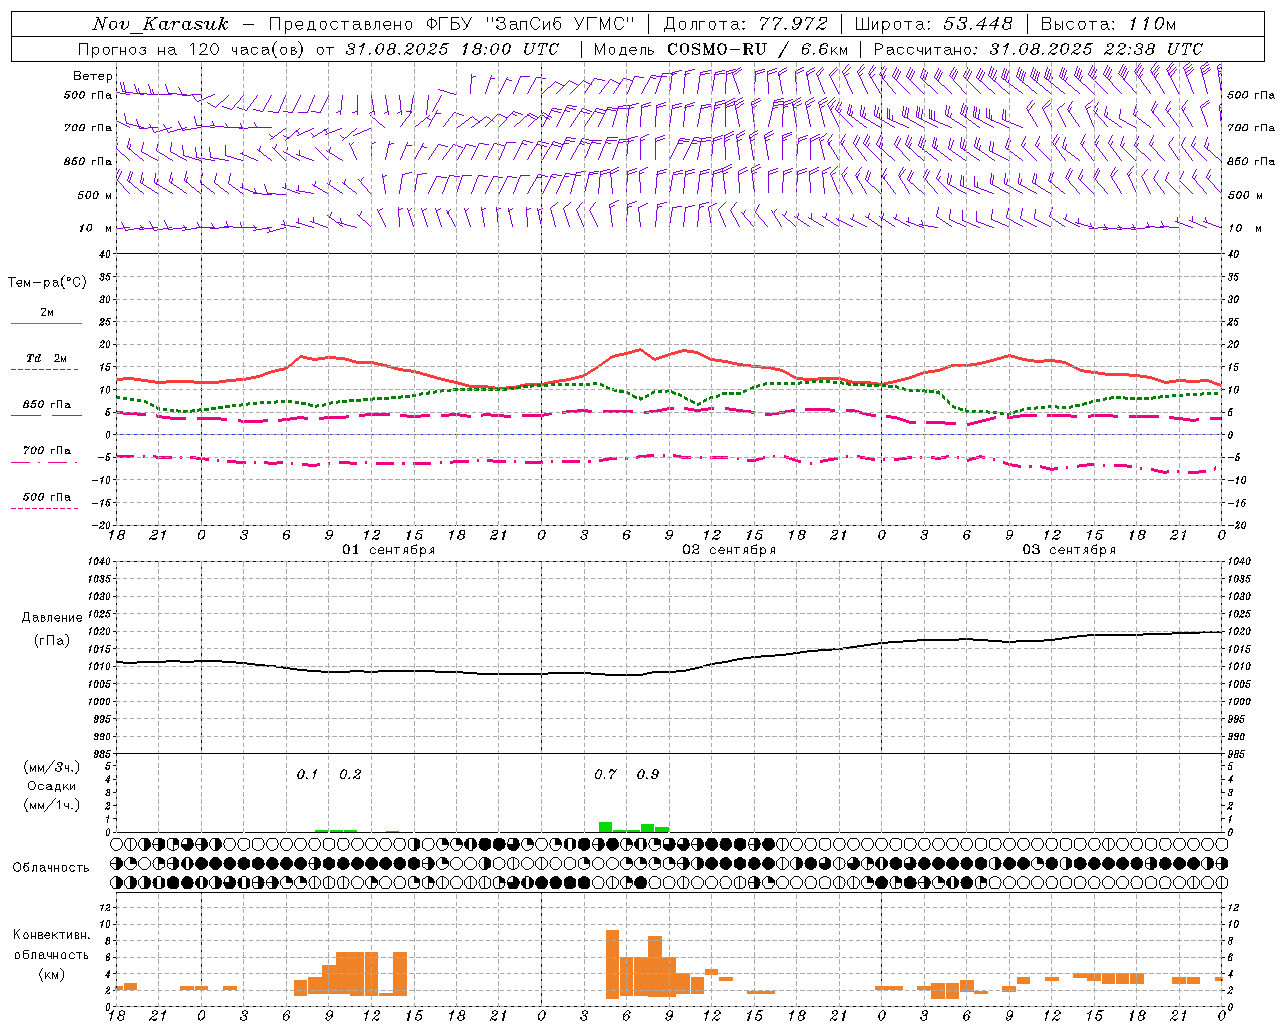Click the 'Высота: 110м' elevation text

pos(1108,24)
